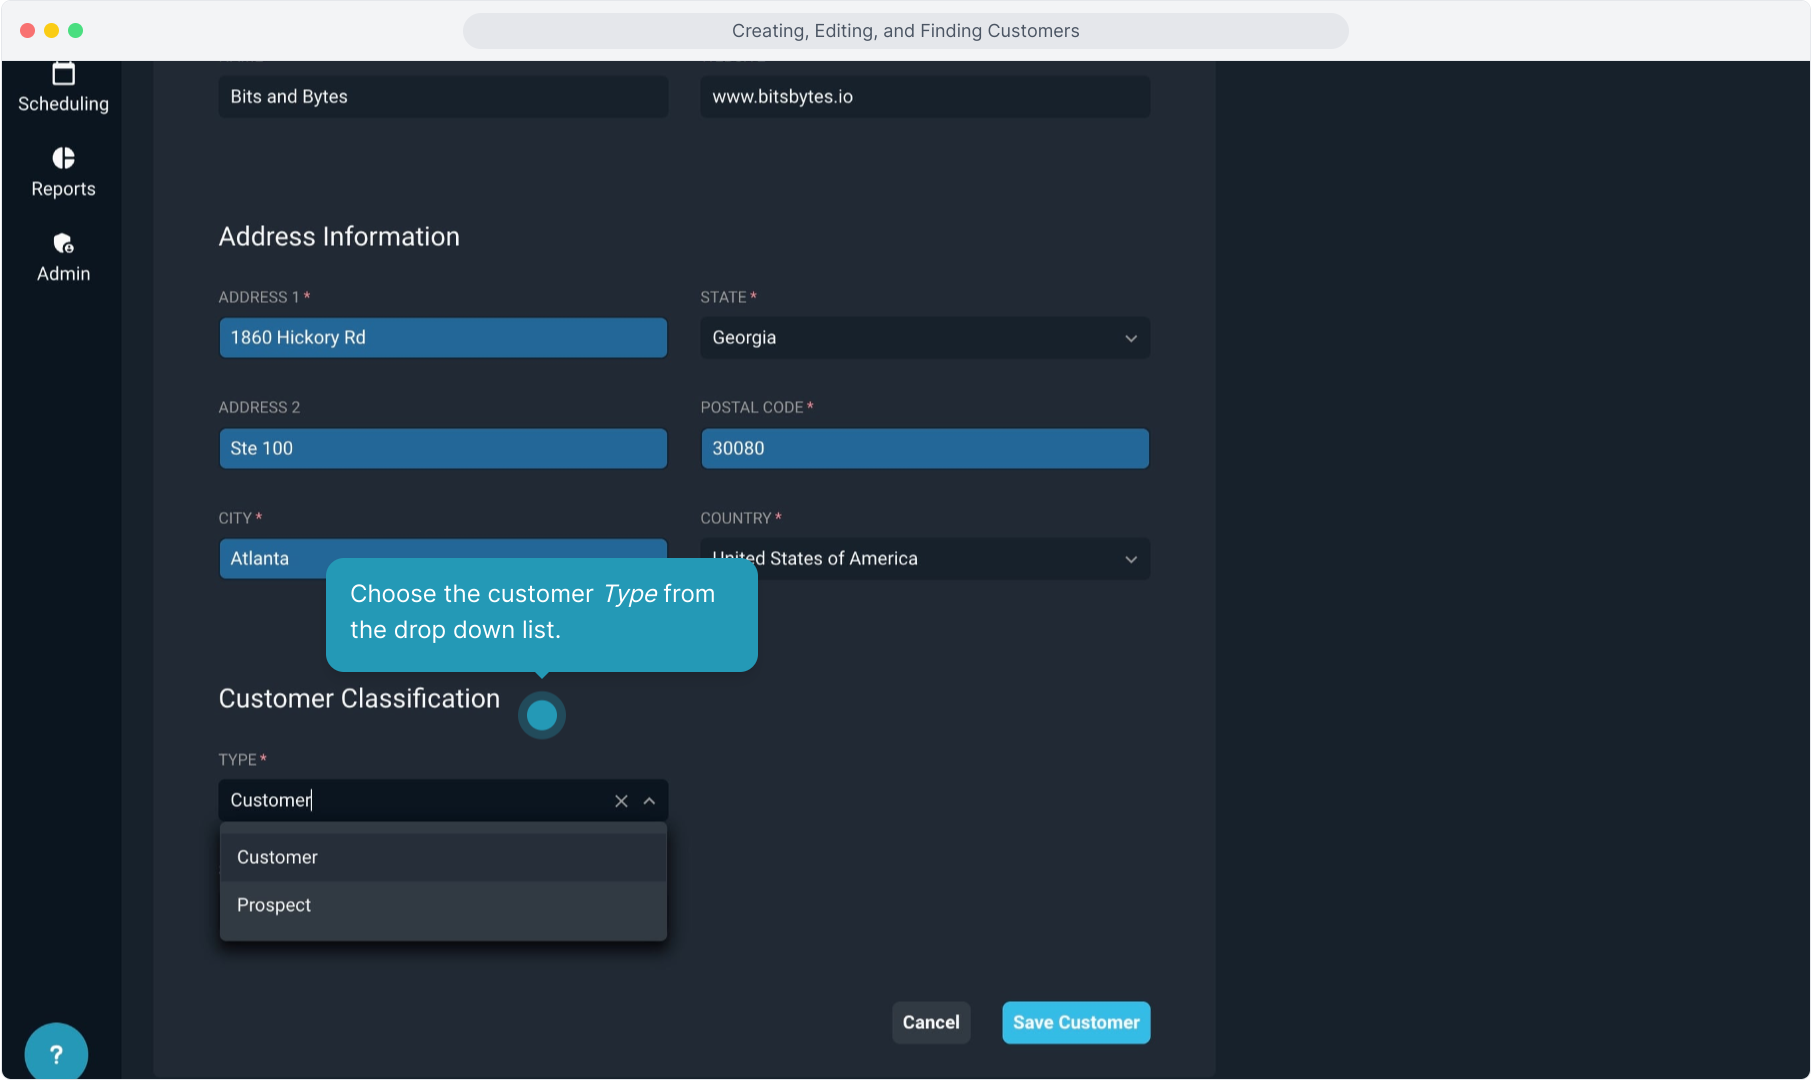The height and width of the screenshot is (1080, 1812).
Task: Edit the Bits and Bytes name field
Action: [442, 97]
